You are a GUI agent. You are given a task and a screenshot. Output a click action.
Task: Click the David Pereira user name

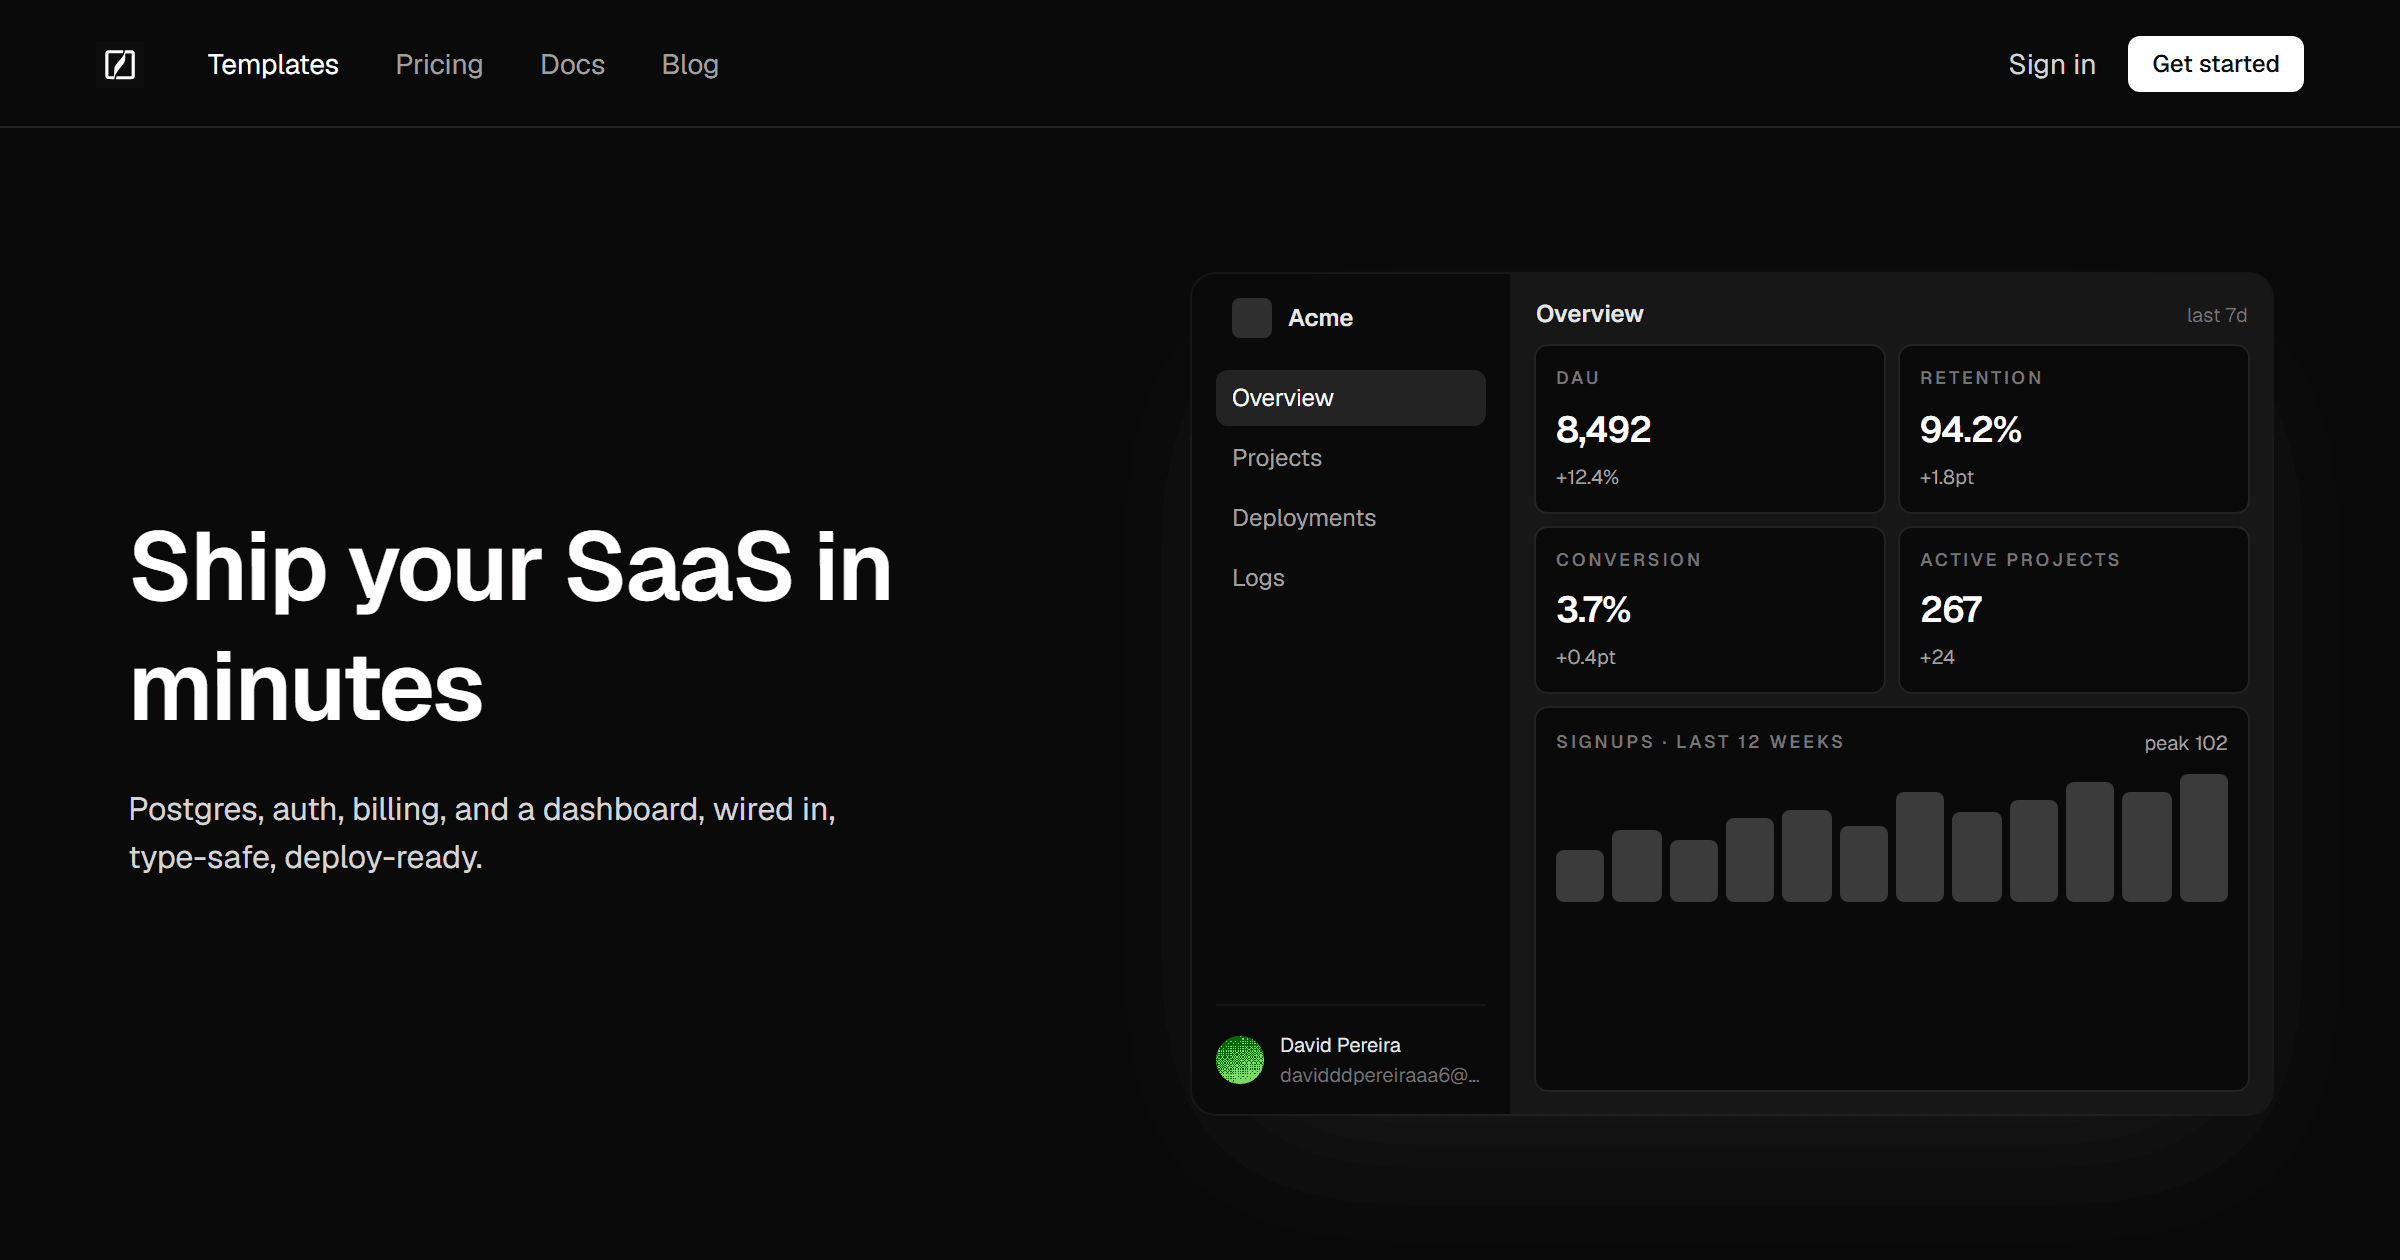(x=1340, y=1045)
